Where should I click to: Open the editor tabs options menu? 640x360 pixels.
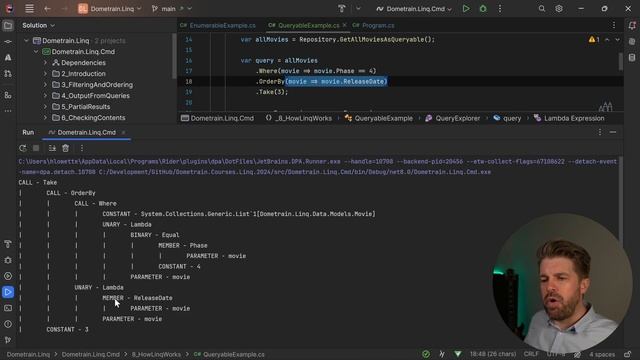pyautogui.click(x=613, y=25)
